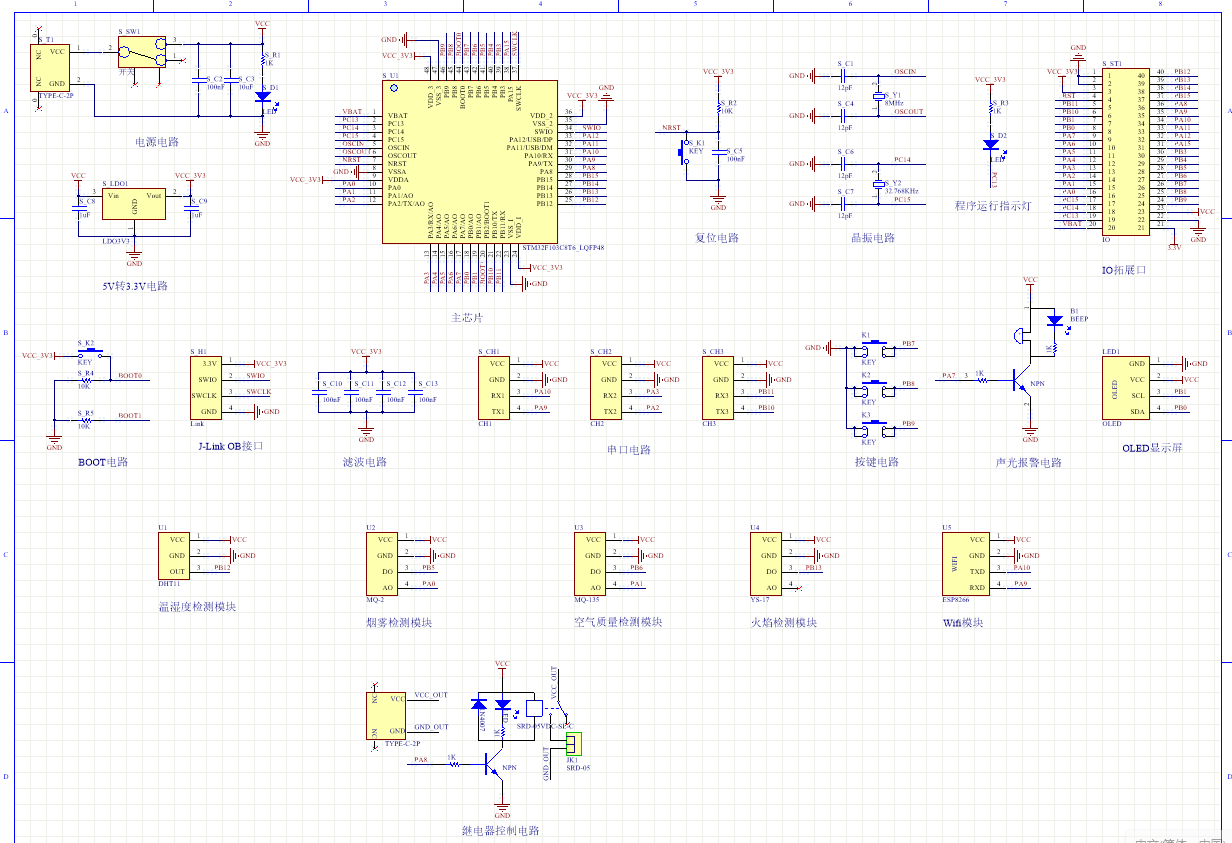The width and height of the screenshot is (1232, 843).
Task: Select the NPN transistor in relay circuit
Action: [494, 767]
